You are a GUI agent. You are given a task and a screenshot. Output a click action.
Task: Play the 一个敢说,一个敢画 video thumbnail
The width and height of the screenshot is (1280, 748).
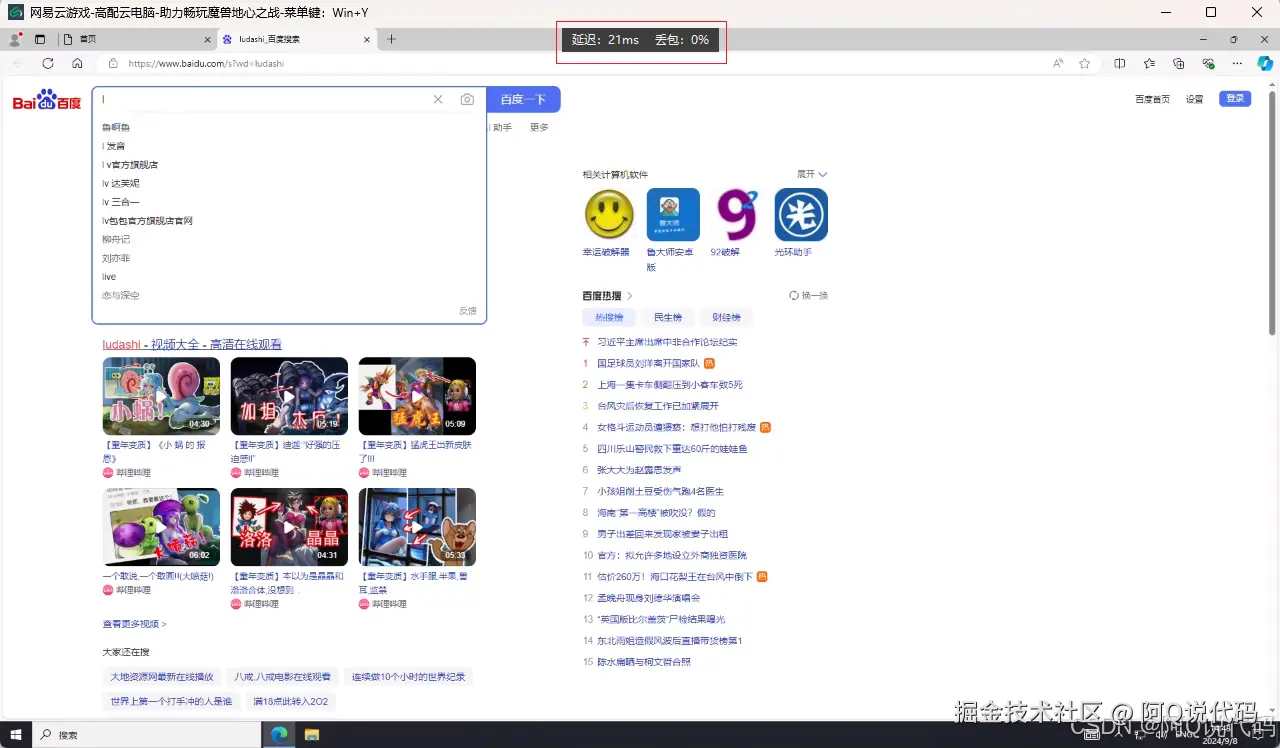pyautogui.click(x=161, y=527)
